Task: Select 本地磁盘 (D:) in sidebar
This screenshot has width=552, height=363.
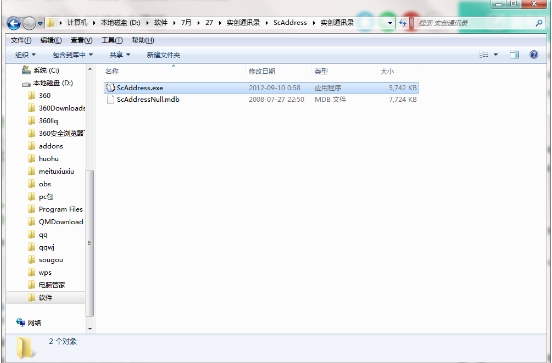Action: [53, 83]
